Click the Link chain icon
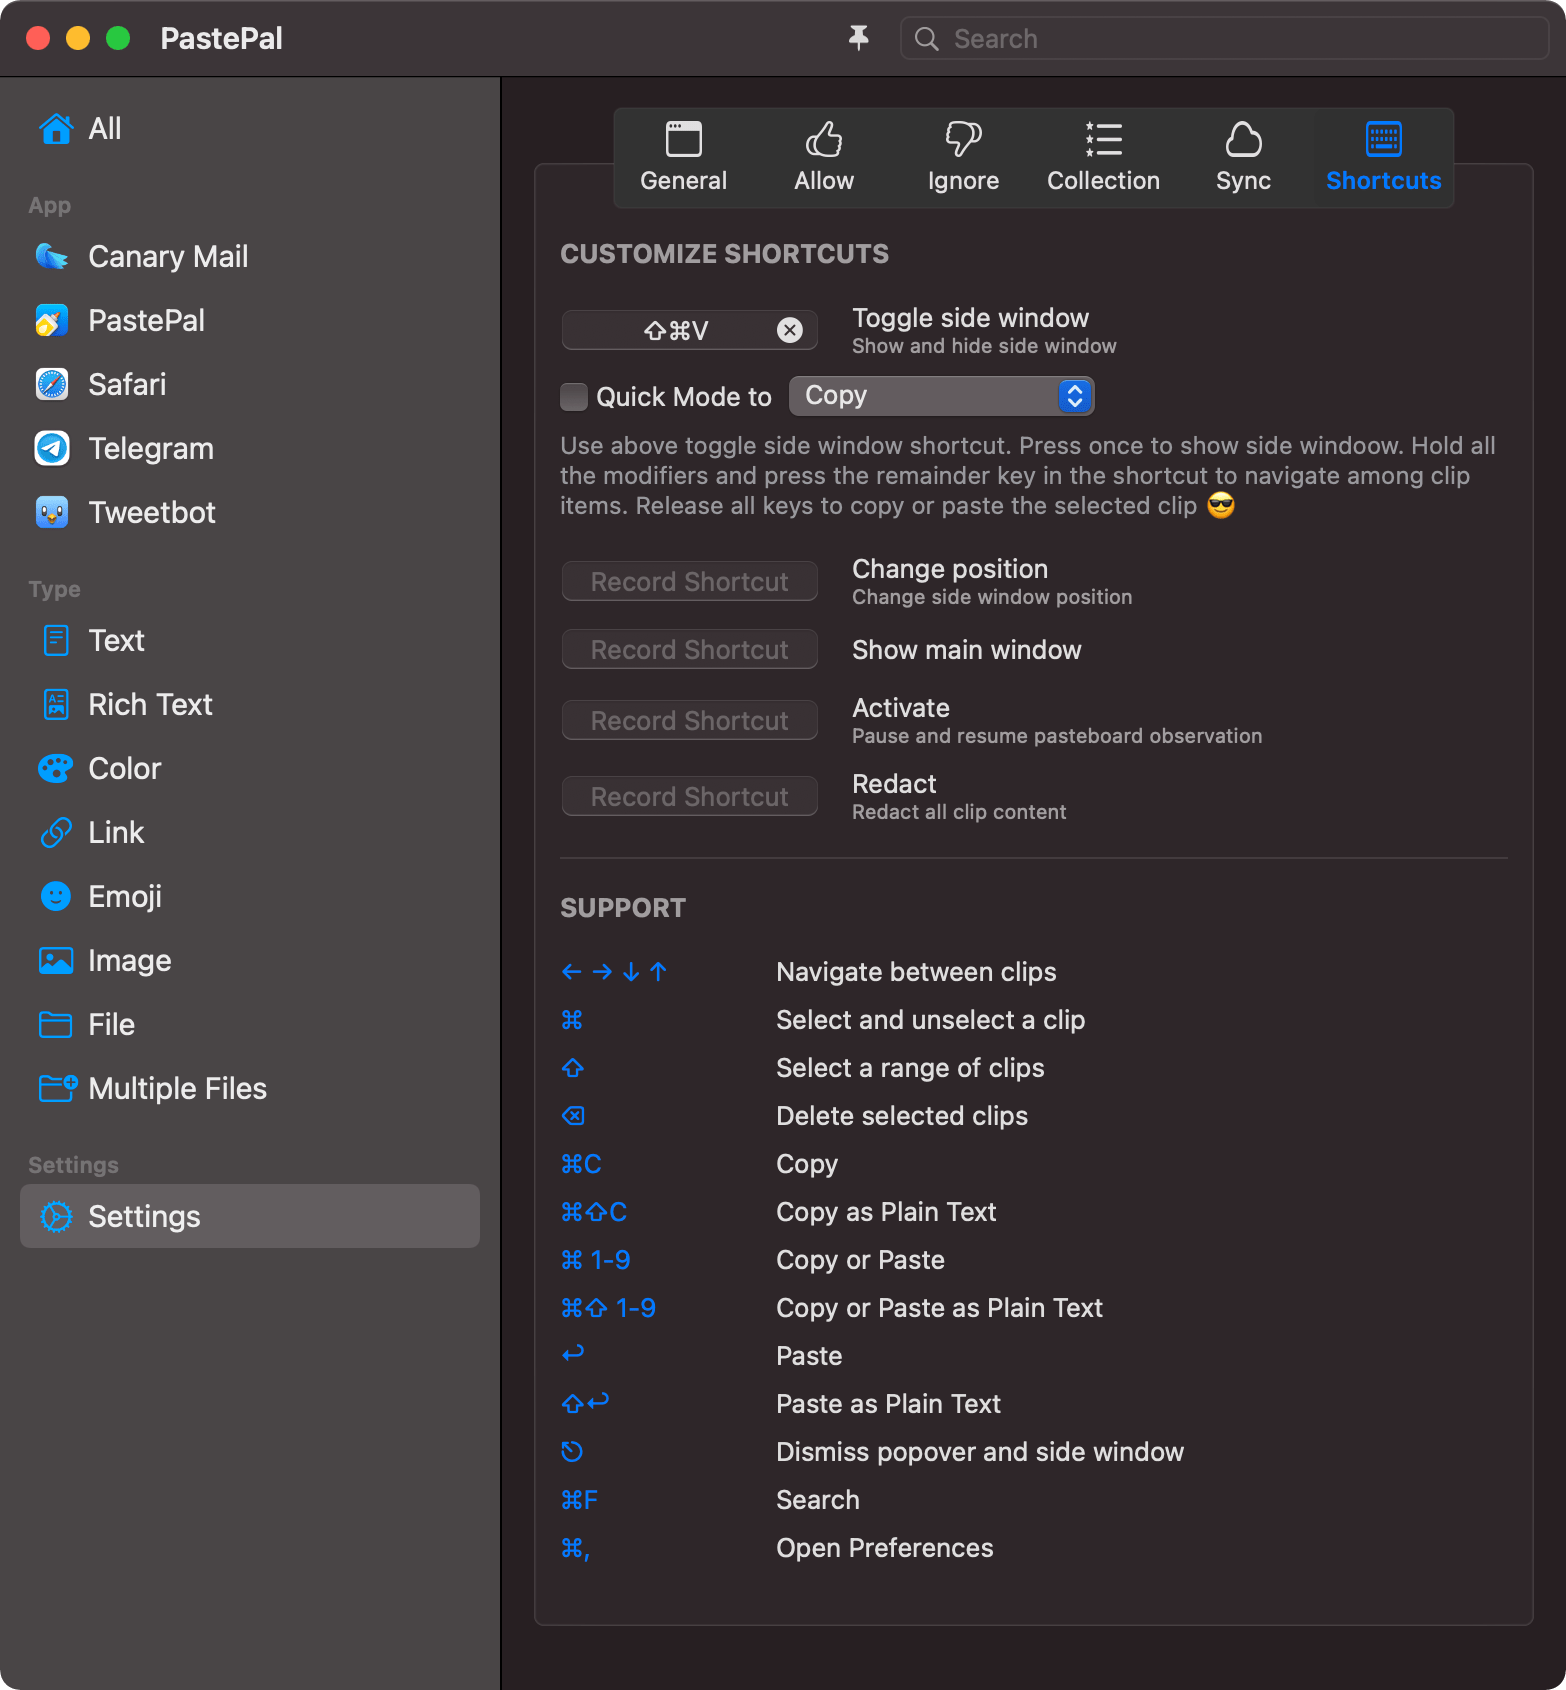Image resolution: width=1566 pixels, height=1690 pixels. pyautogui.click(x=56, y=833)
